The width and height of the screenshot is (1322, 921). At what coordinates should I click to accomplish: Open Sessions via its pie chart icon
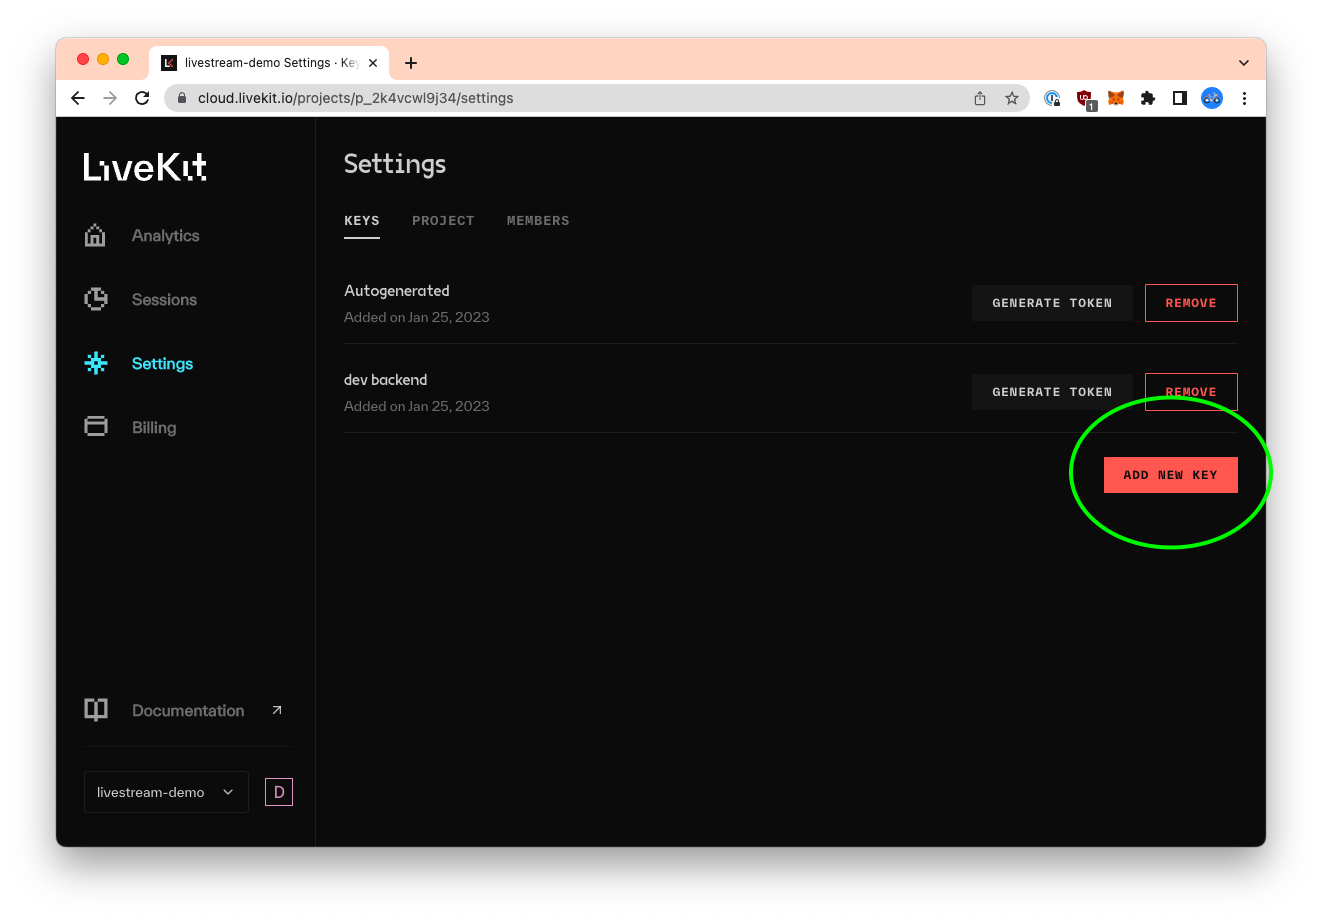point(96,299)
